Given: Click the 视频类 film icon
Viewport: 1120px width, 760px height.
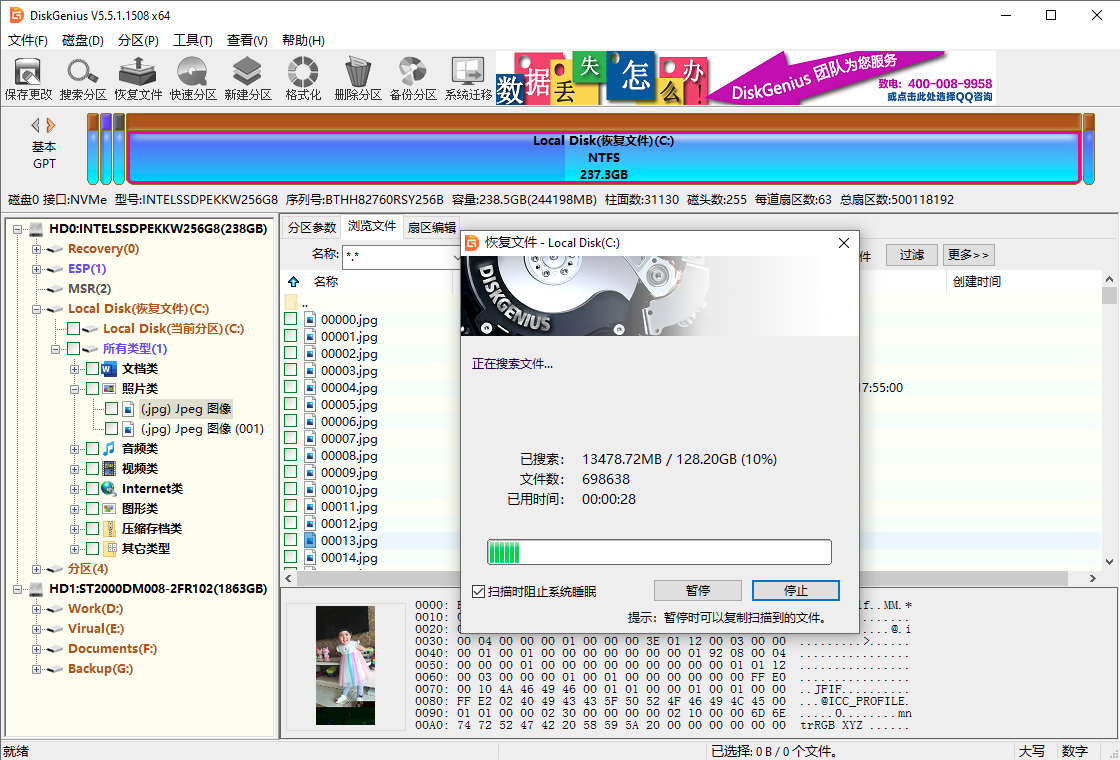Looking at the screenshot, I should 109,469.
